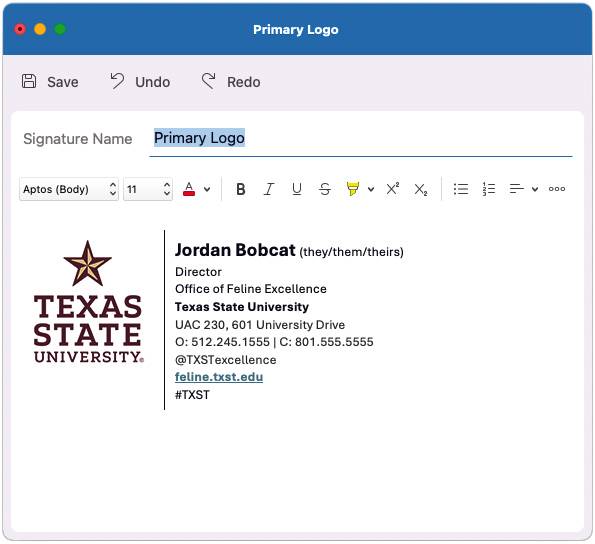595x544 pixels.
Task: Toggle superscript formatting
Action: coord(392,189)
